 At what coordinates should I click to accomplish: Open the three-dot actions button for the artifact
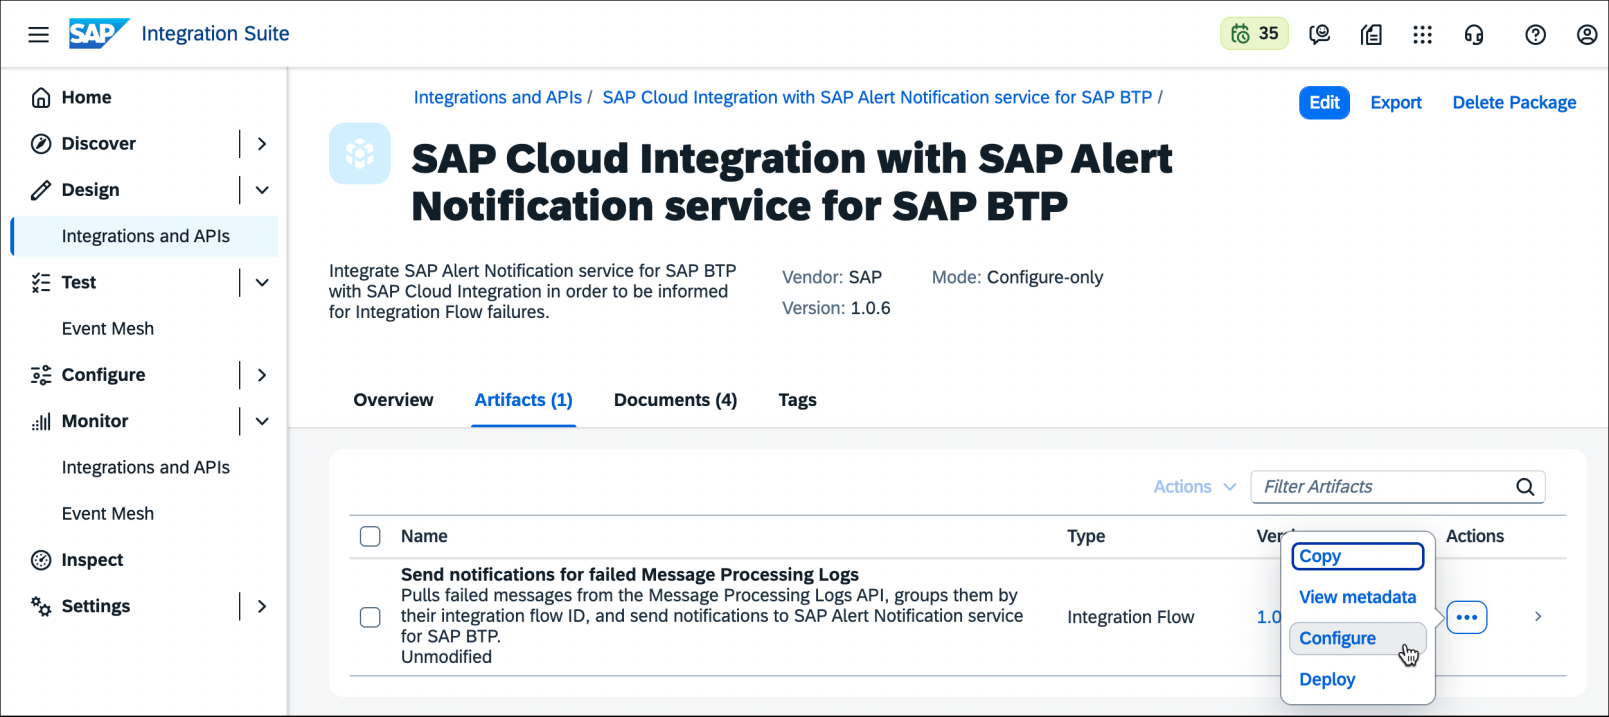[1467, 617]
